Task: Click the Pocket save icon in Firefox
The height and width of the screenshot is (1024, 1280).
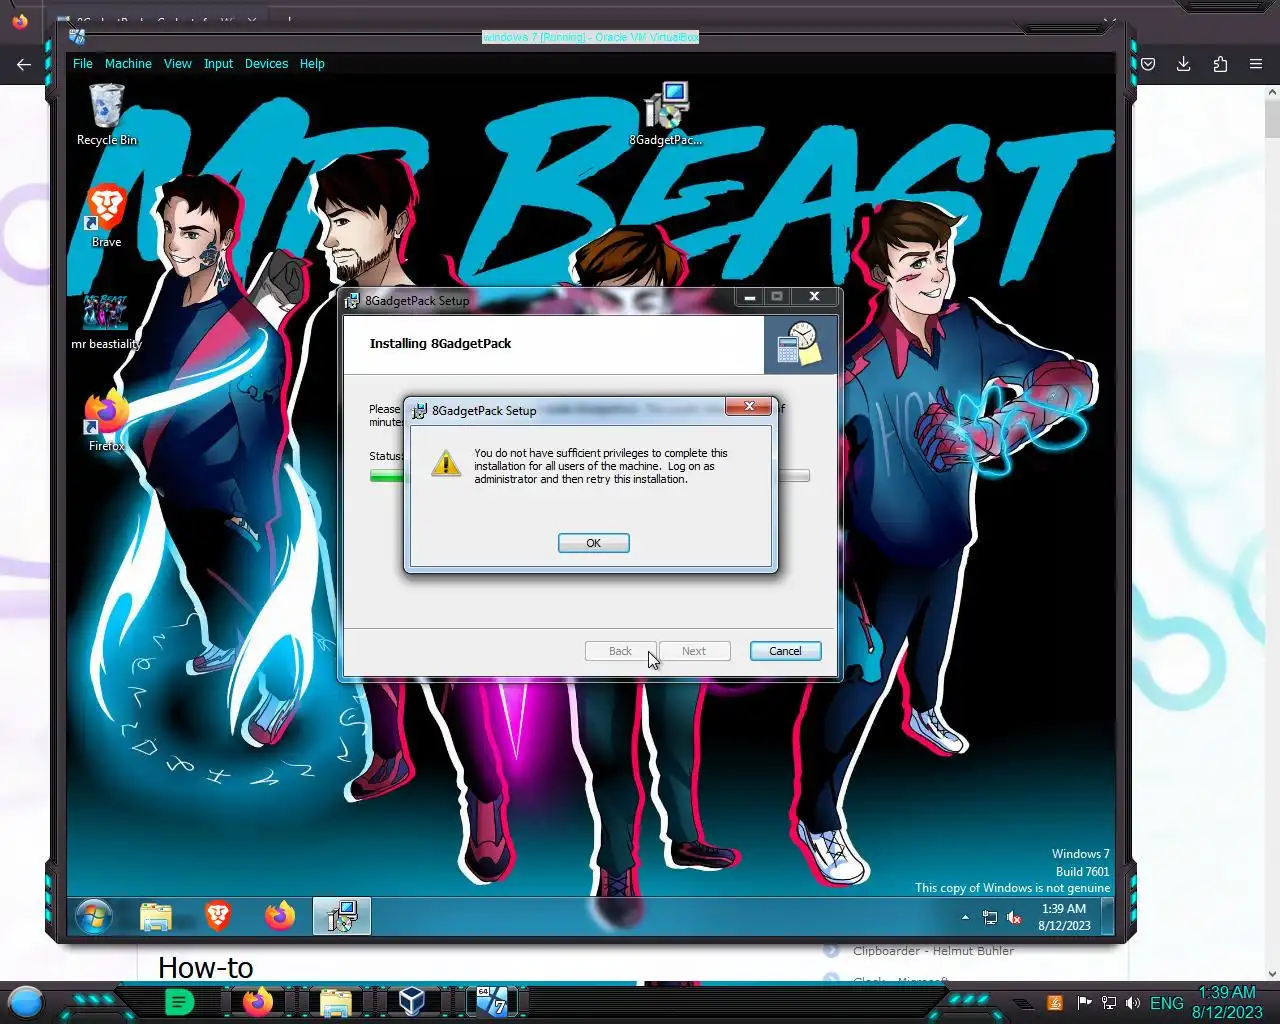Action: (x=1148, y=64)
